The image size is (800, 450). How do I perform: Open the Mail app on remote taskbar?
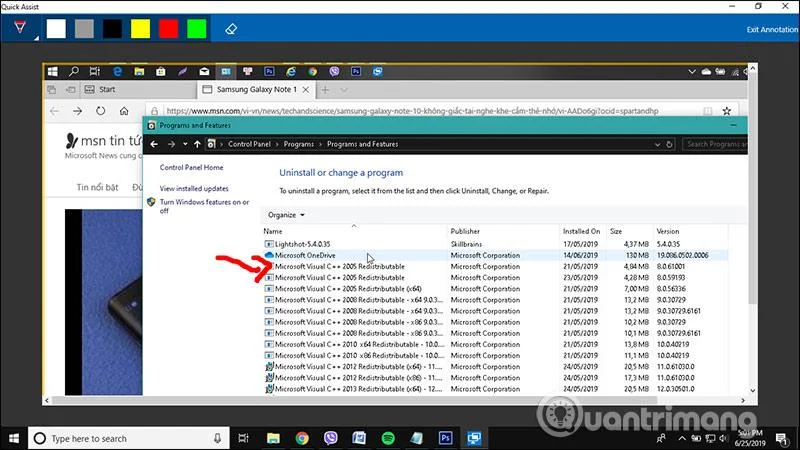point(204,71)
